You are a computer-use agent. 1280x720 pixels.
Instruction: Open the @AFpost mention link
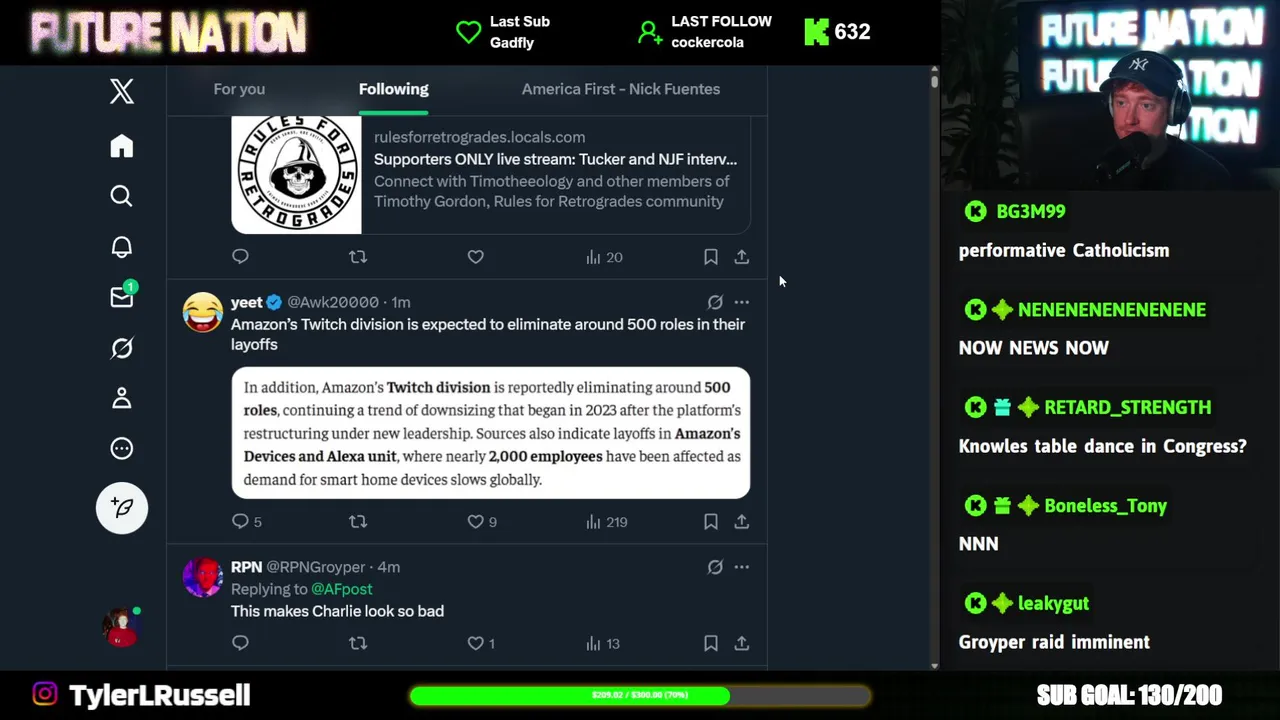tap(341, 589)
